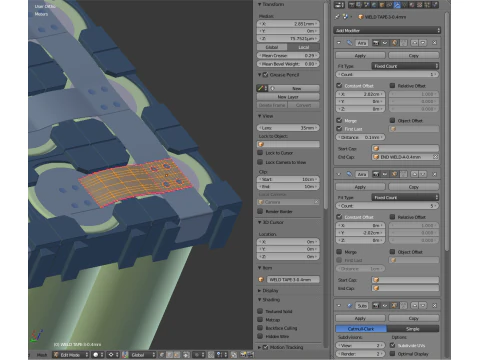Enable Relative Offset on first Array modifier
The height and width of the screenshot is (360, 480).
pos(392,86)
